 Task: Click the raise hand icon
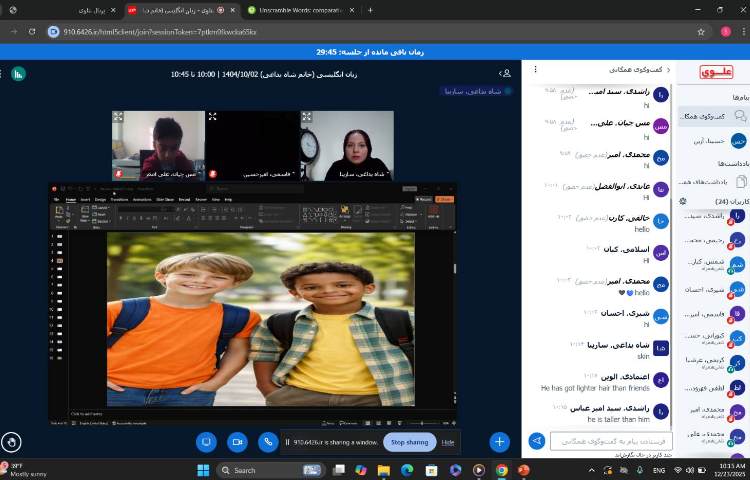point(12,441)
